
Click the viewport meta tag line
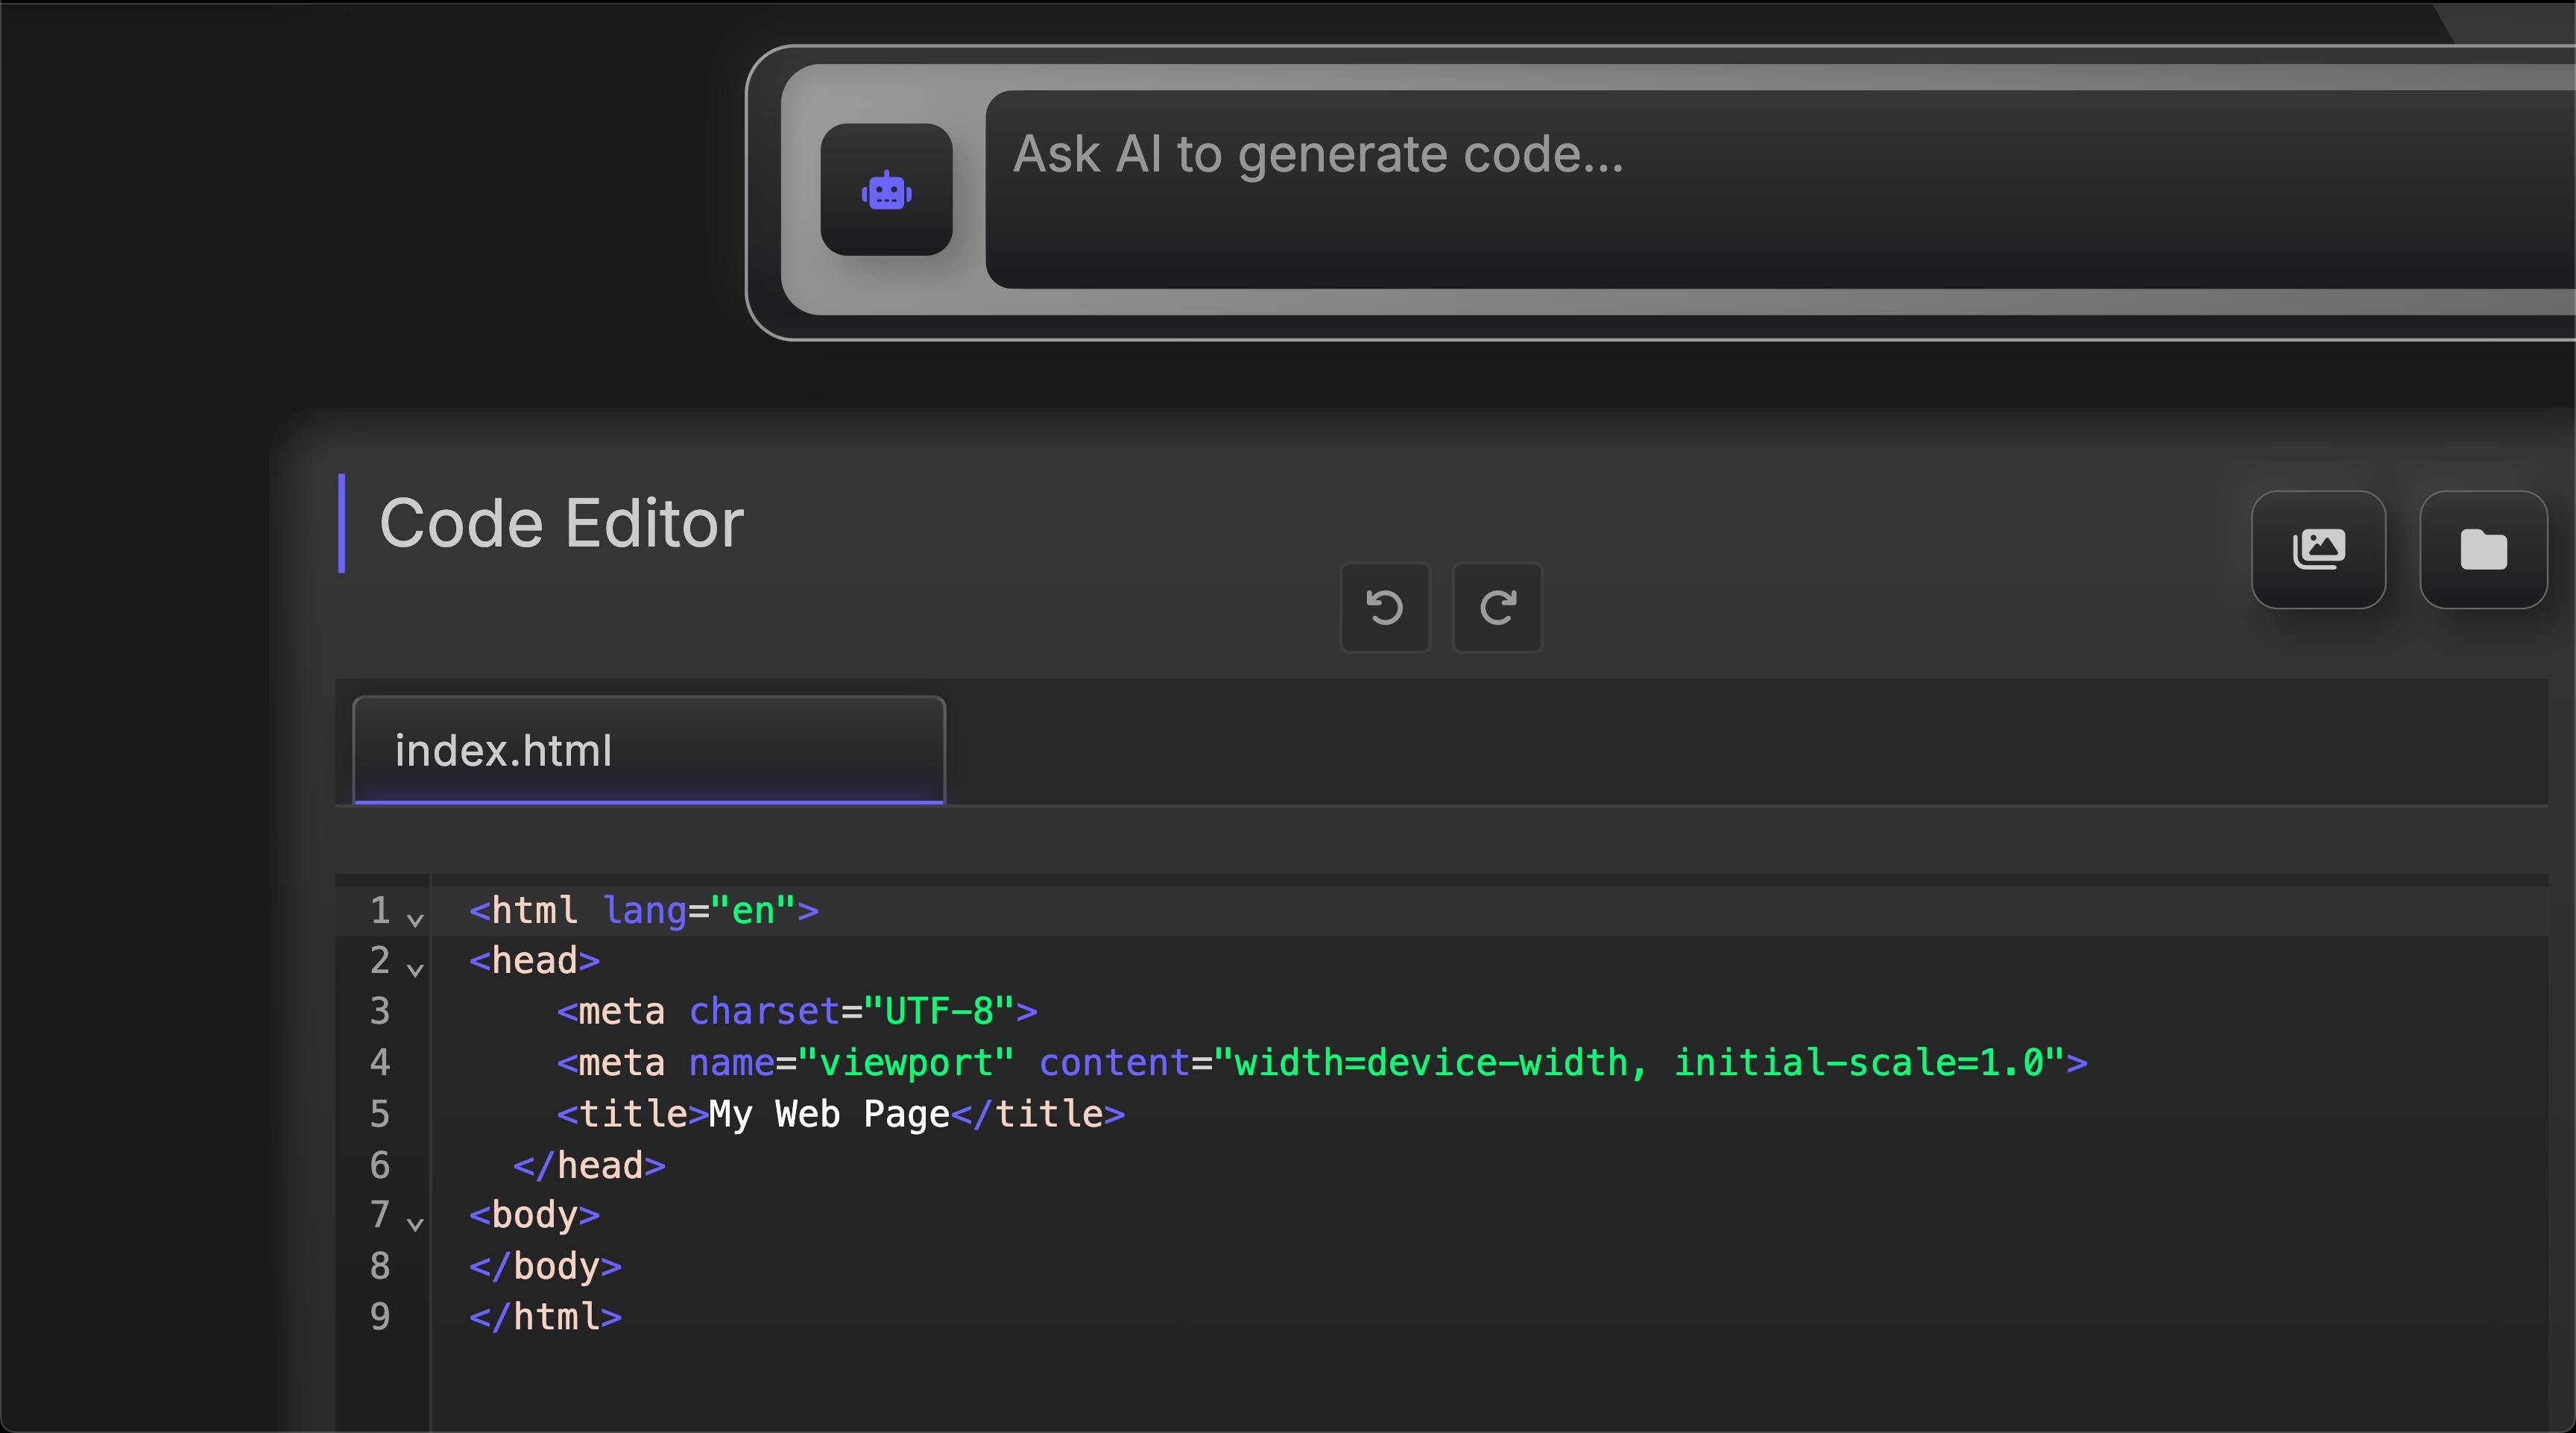(1320, 1062)
